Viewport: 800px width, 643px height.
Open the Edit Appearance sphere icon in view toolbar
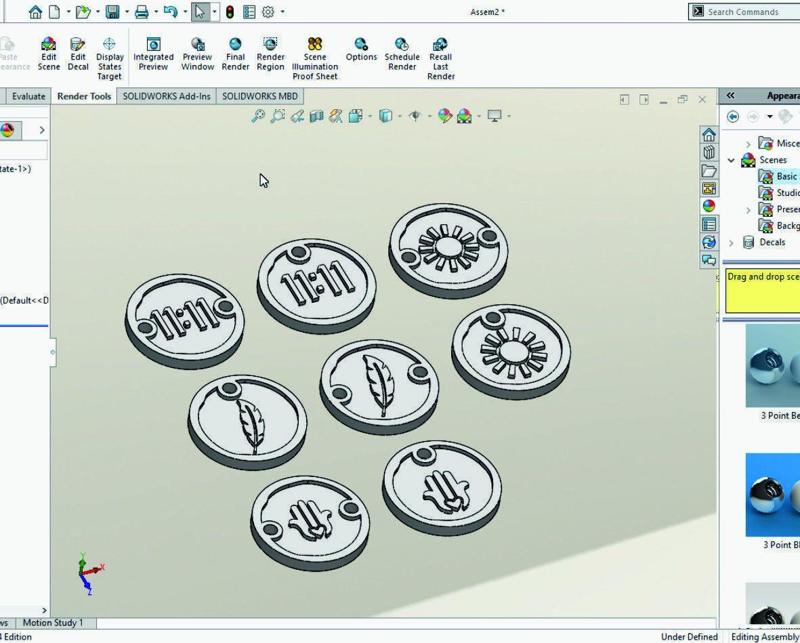(444, 116)
